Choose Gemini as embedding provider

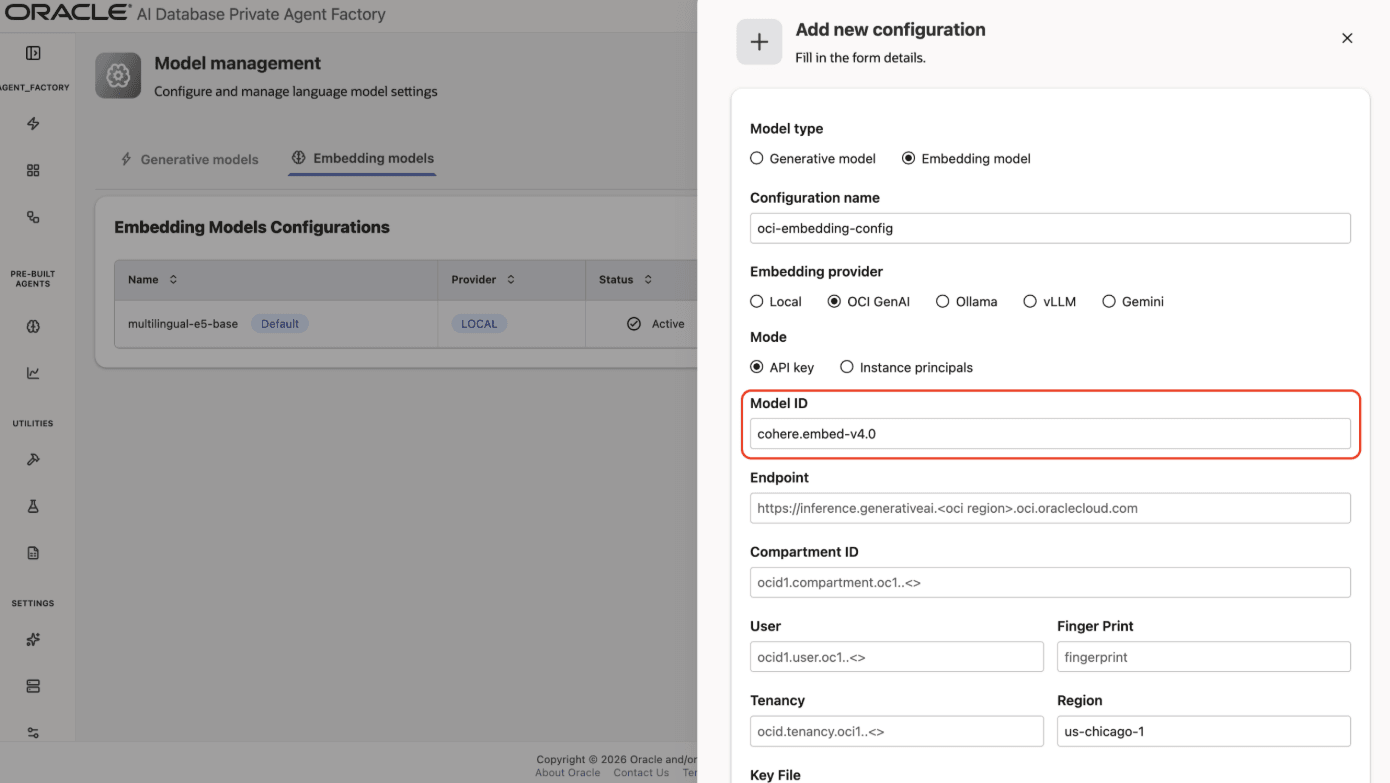click(1108, 301)
